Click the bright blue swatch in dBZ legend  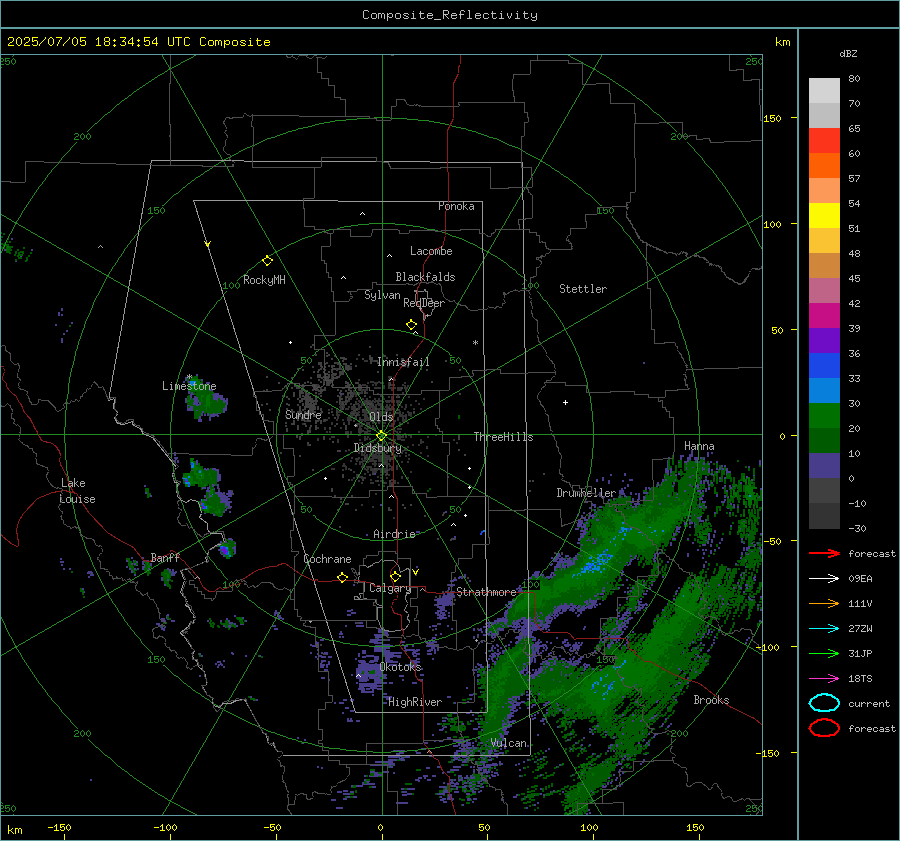point(824,365)
